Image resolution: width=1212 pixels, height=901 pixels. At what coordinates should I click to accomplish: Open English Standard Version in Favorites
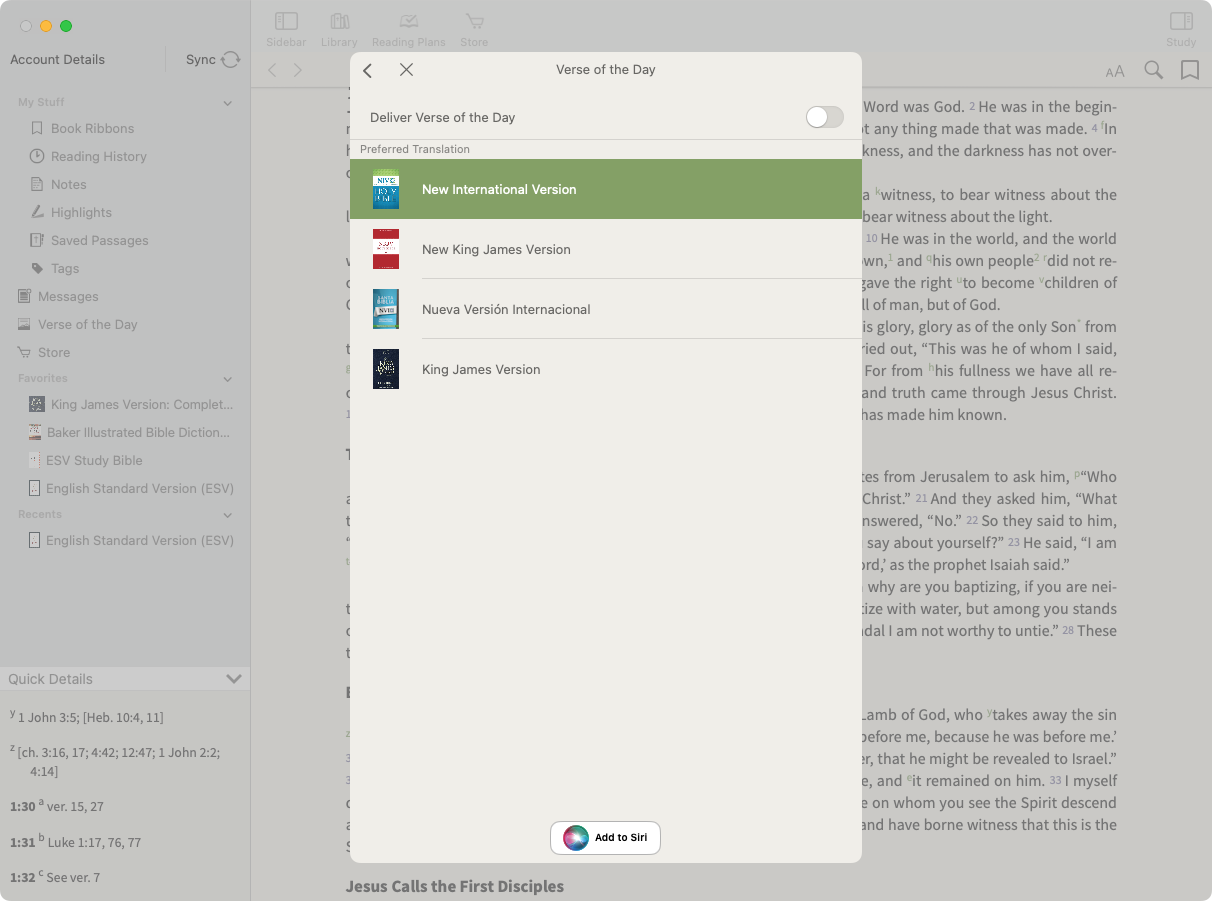[x=140, y=488]
